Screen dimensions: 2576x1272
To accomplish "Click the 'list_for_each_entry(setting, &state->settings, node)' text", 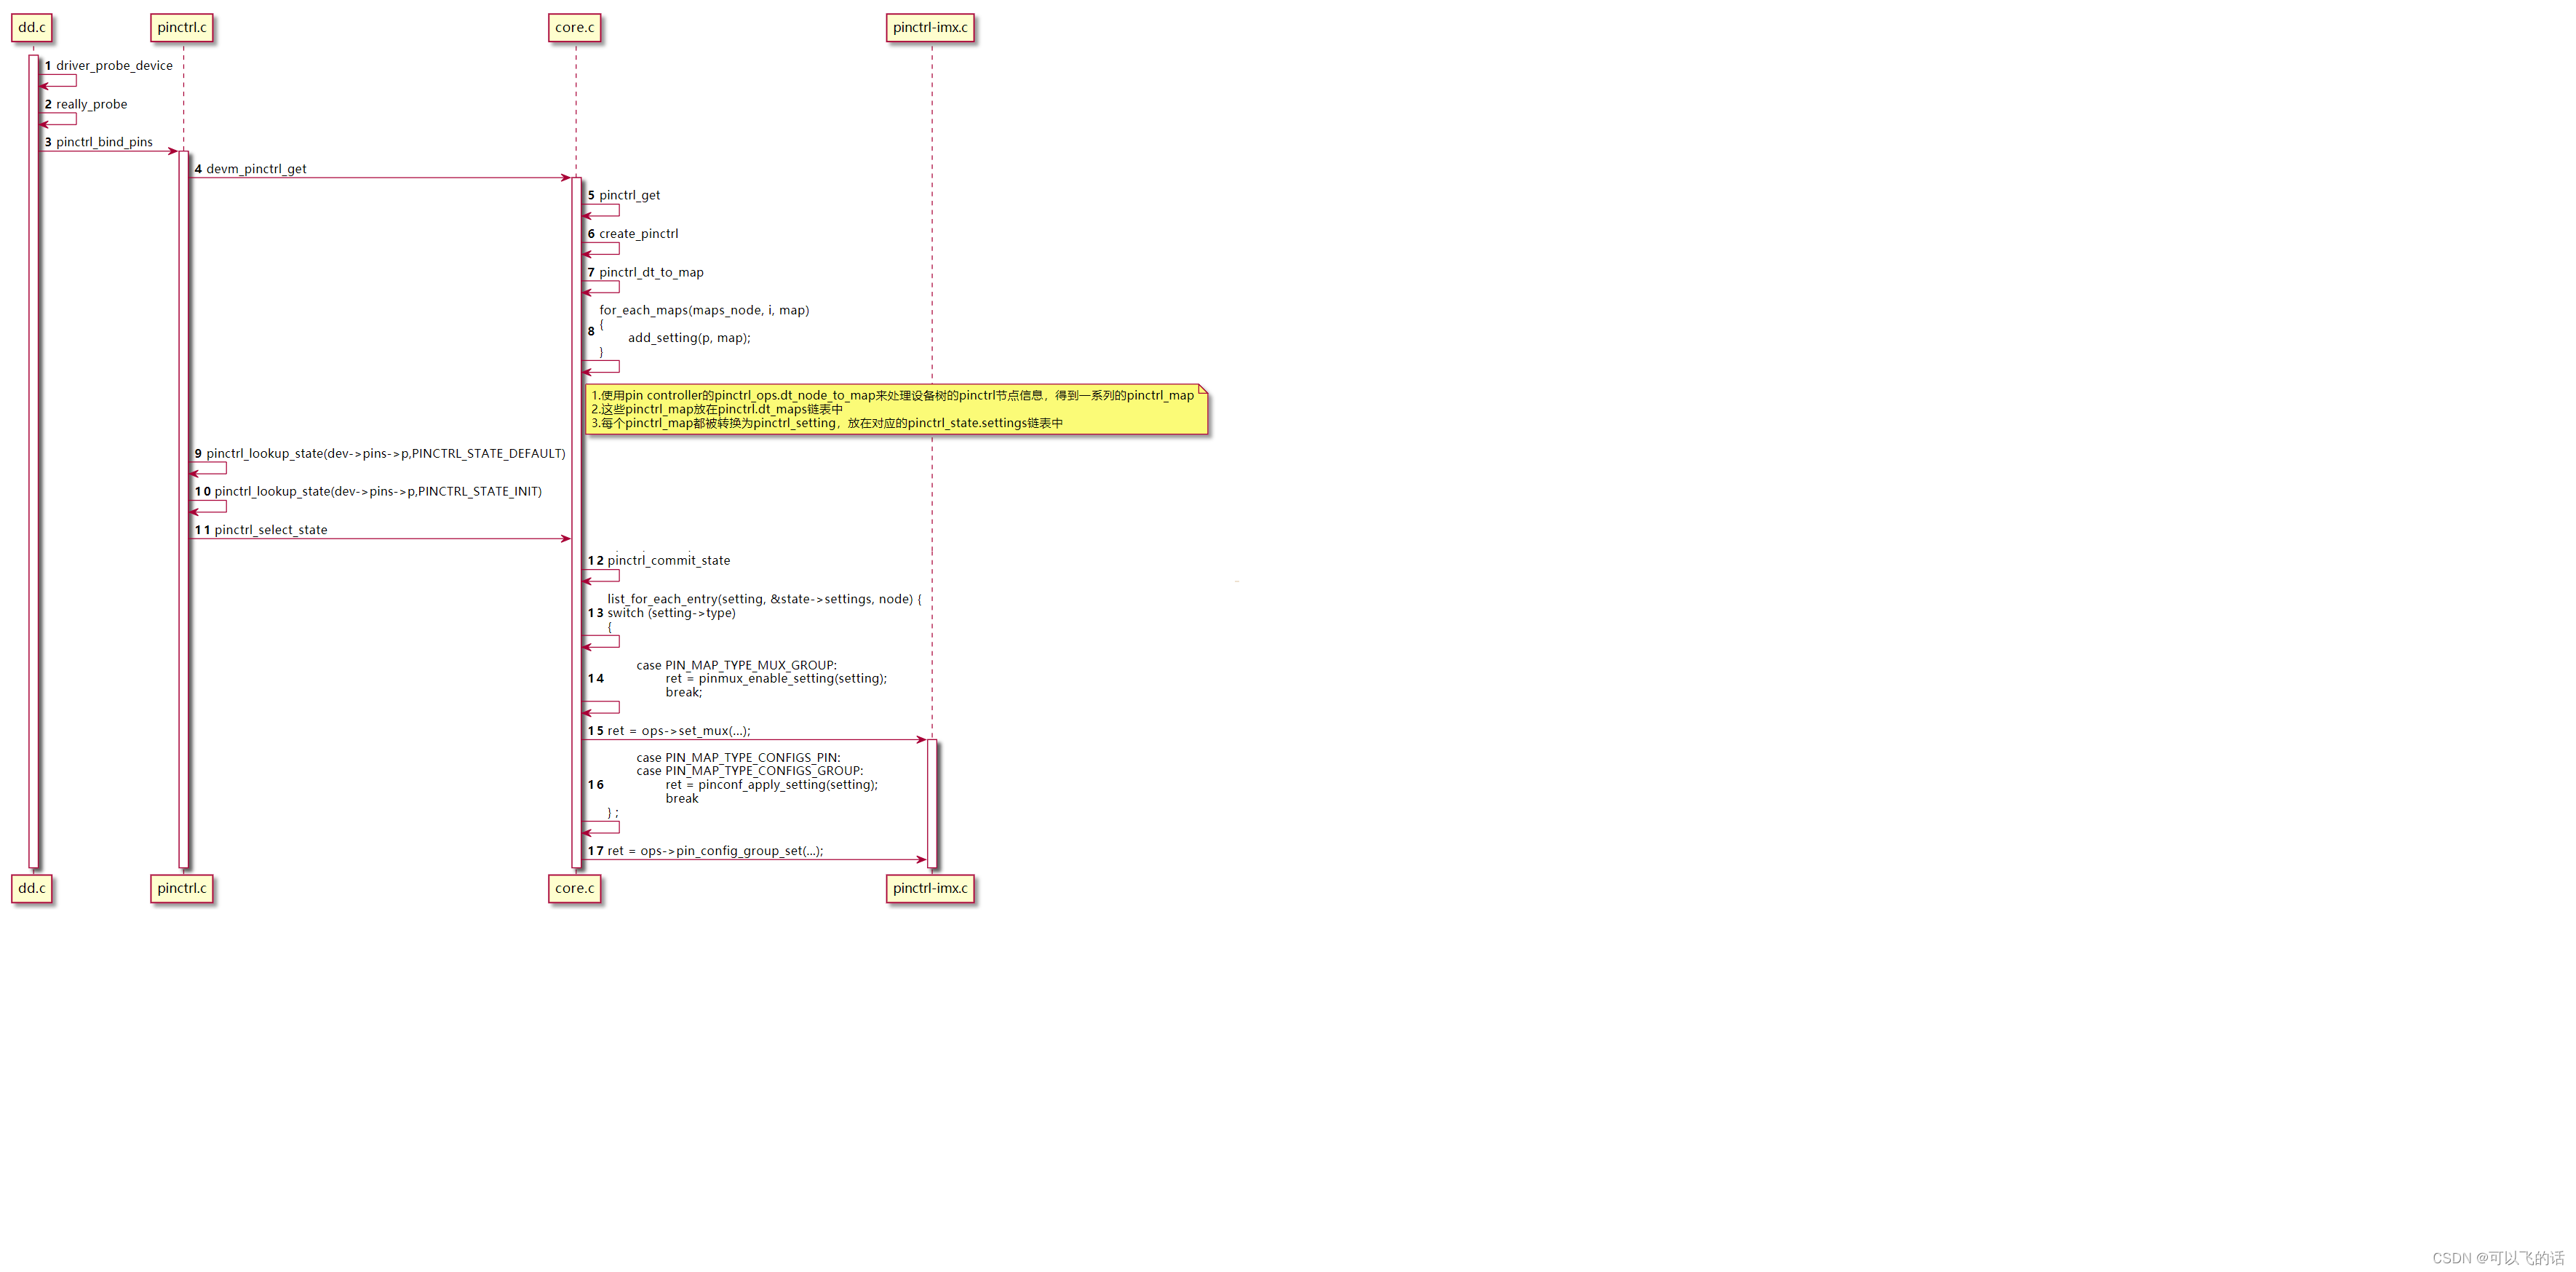I will (760, 599).
